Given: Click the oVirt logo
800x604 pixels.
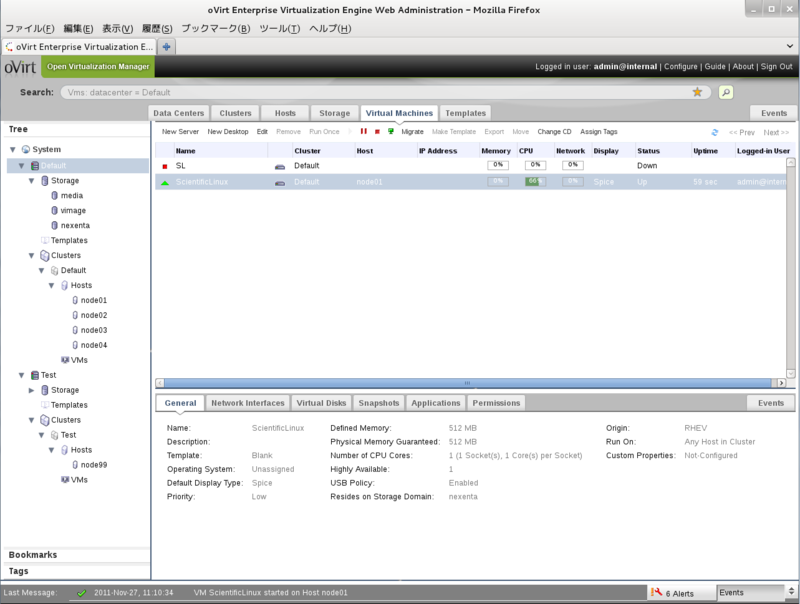Looking at the screenshot, I should (20, 67).
